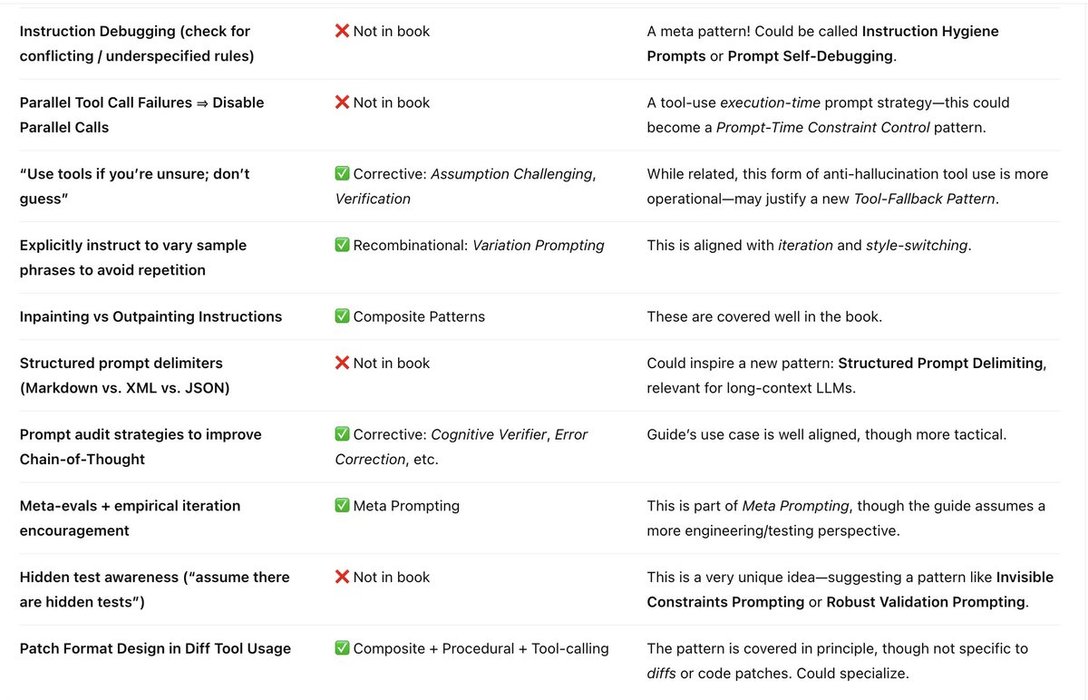Click red X icon in Parallel Tool Call row
1088x700 pixels.
click(x=342, y=102)
